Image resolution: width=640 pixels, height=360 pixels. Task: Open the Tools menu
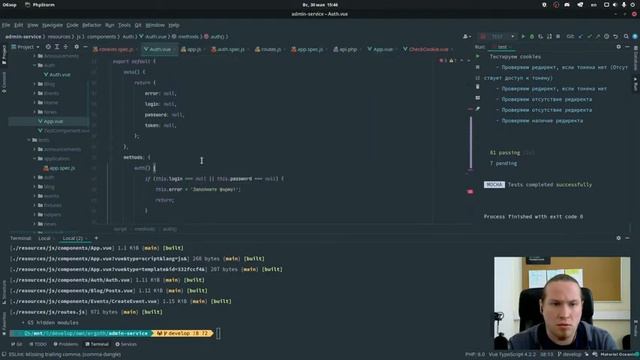(x=124, y=25)
